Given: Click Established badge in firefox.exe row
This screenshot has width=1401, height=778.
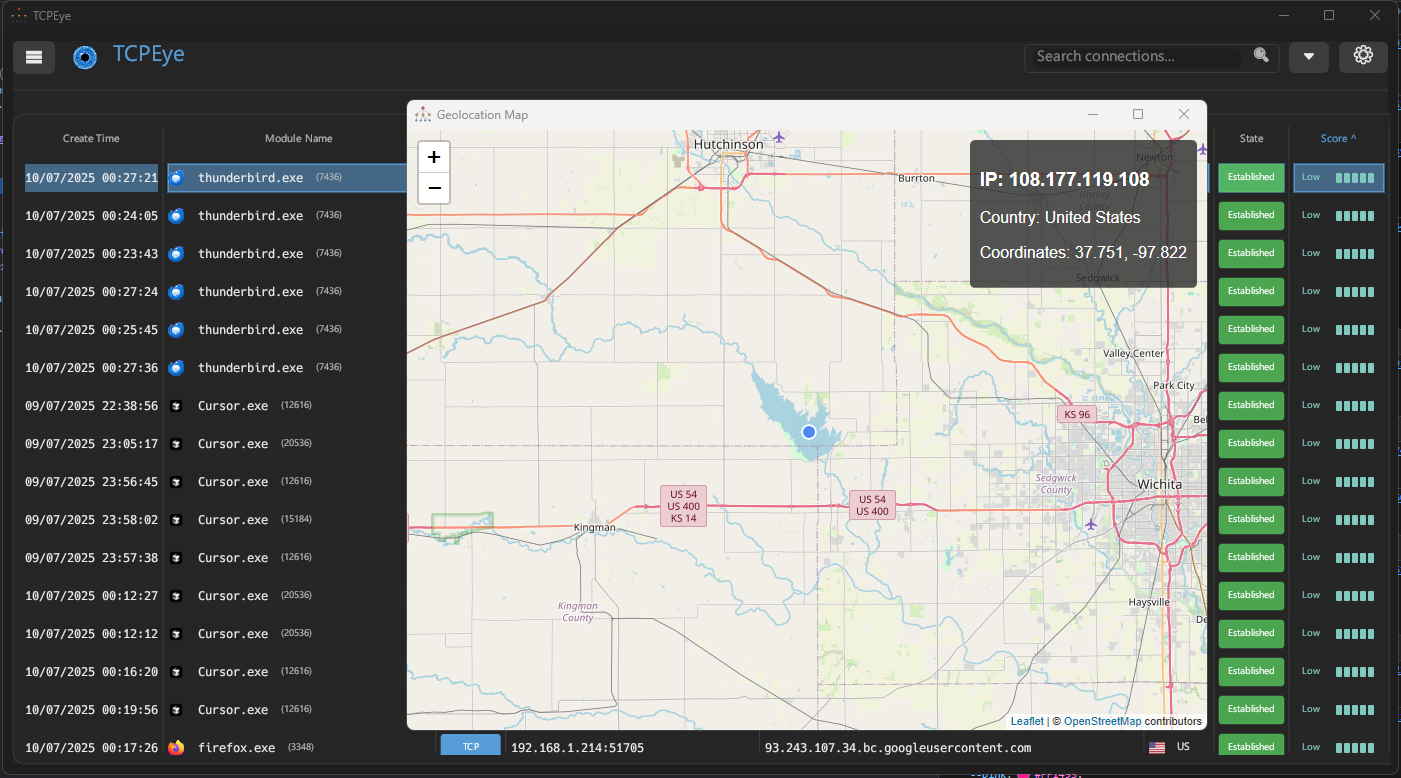Looking at the screenshot, I should [x=1251, y=746].
